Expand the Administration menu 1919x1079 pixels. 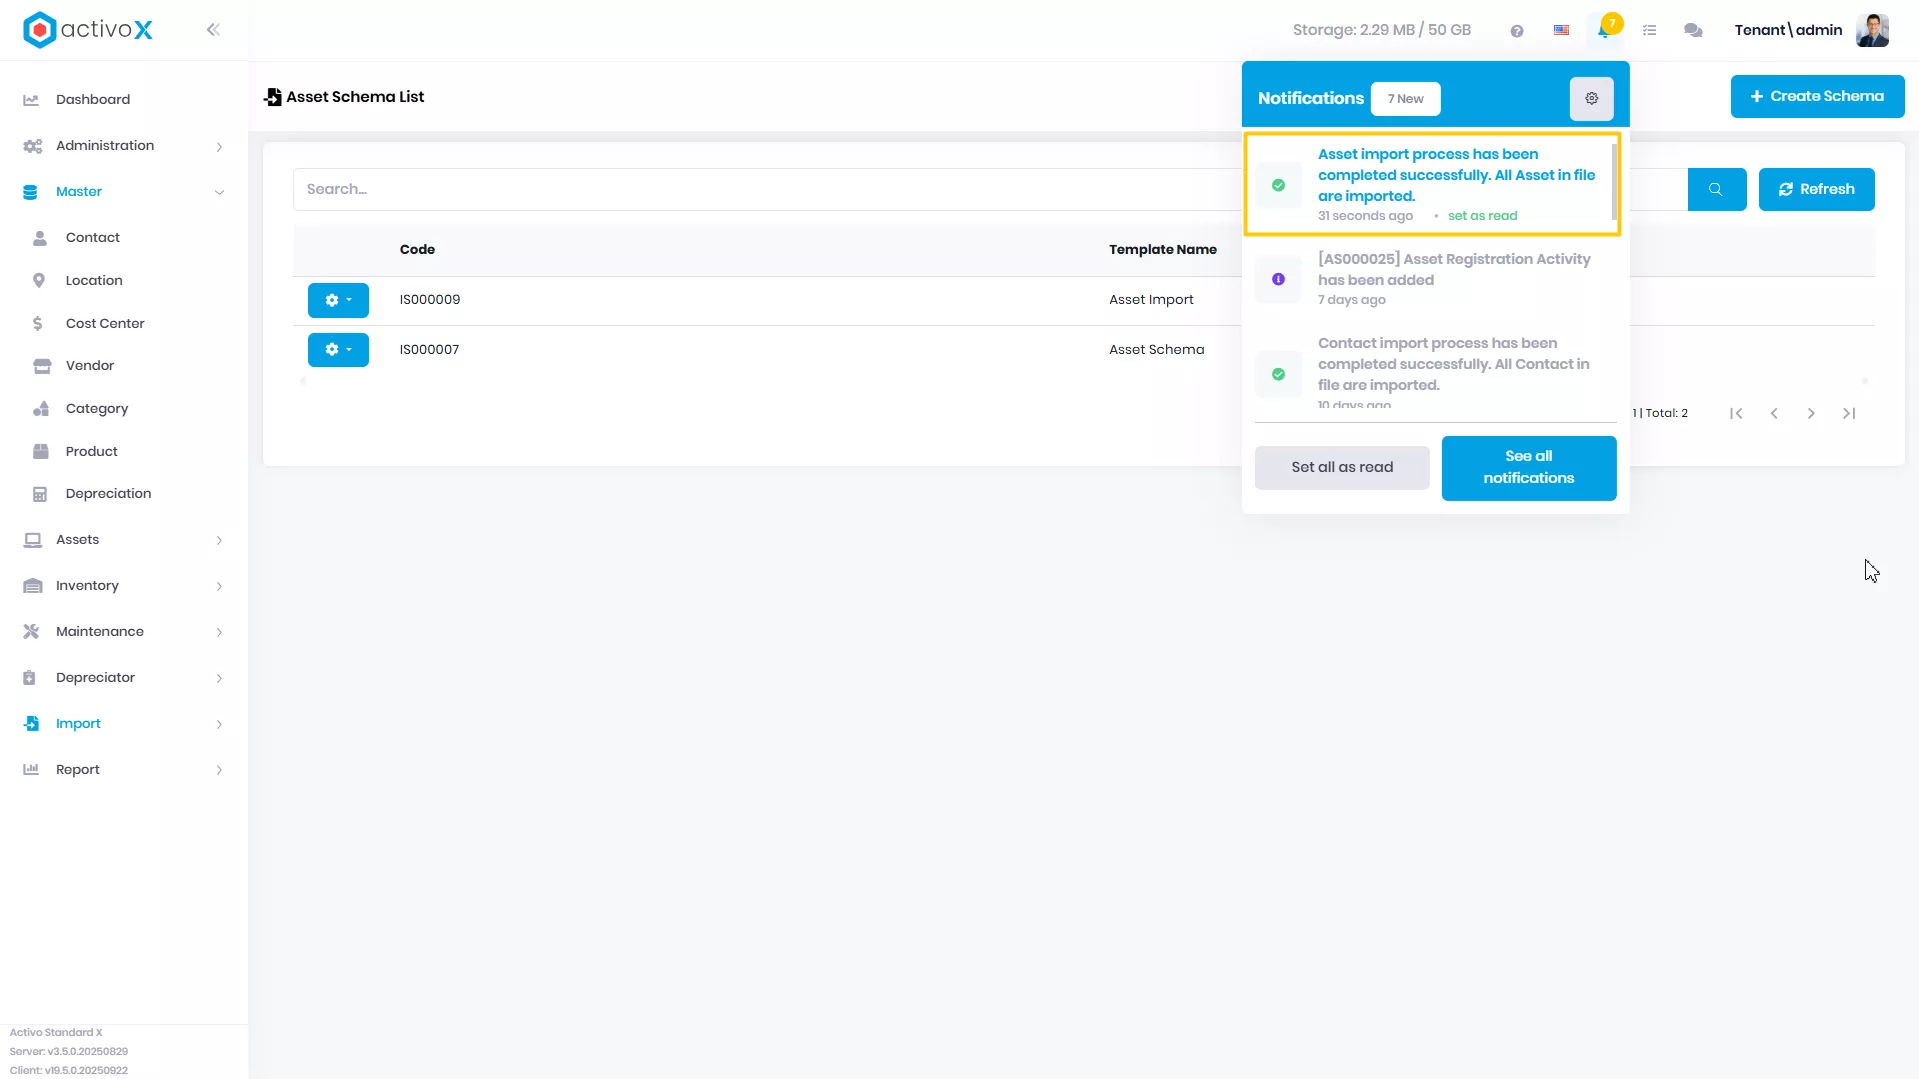click(124, 146)
